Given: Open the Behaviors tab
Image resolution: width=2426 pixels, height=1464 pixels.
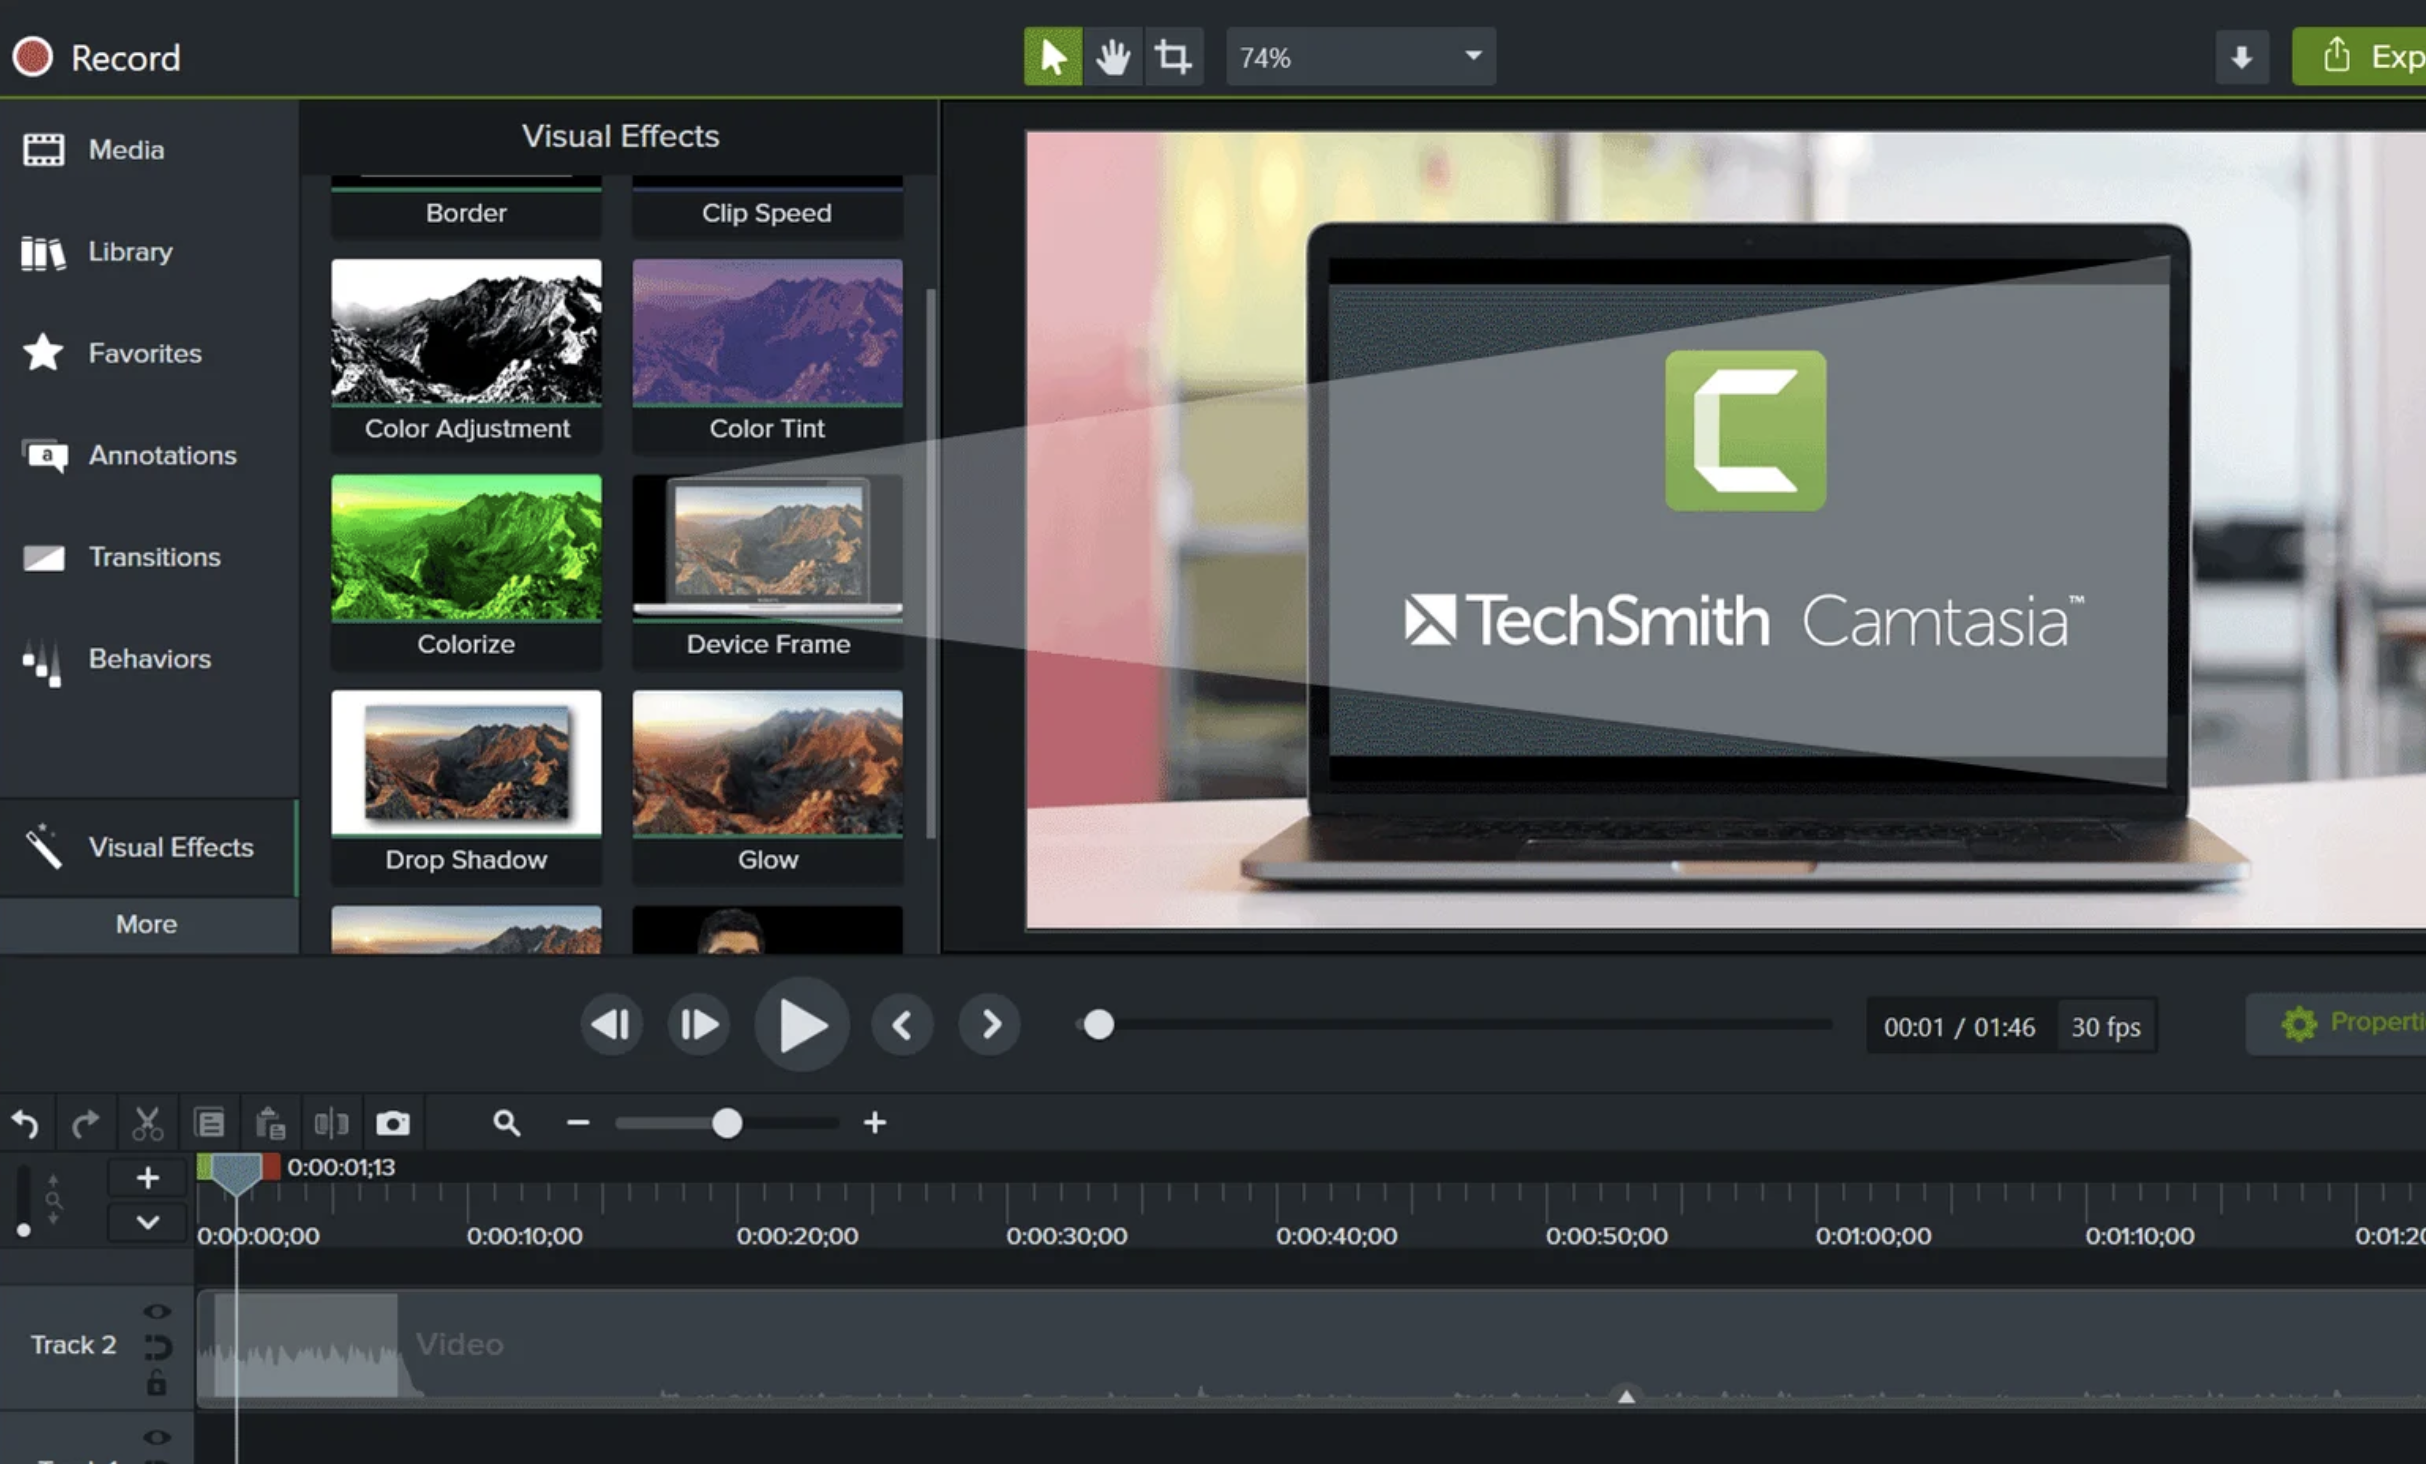Looking at the screenshot, I should [148, 659].
